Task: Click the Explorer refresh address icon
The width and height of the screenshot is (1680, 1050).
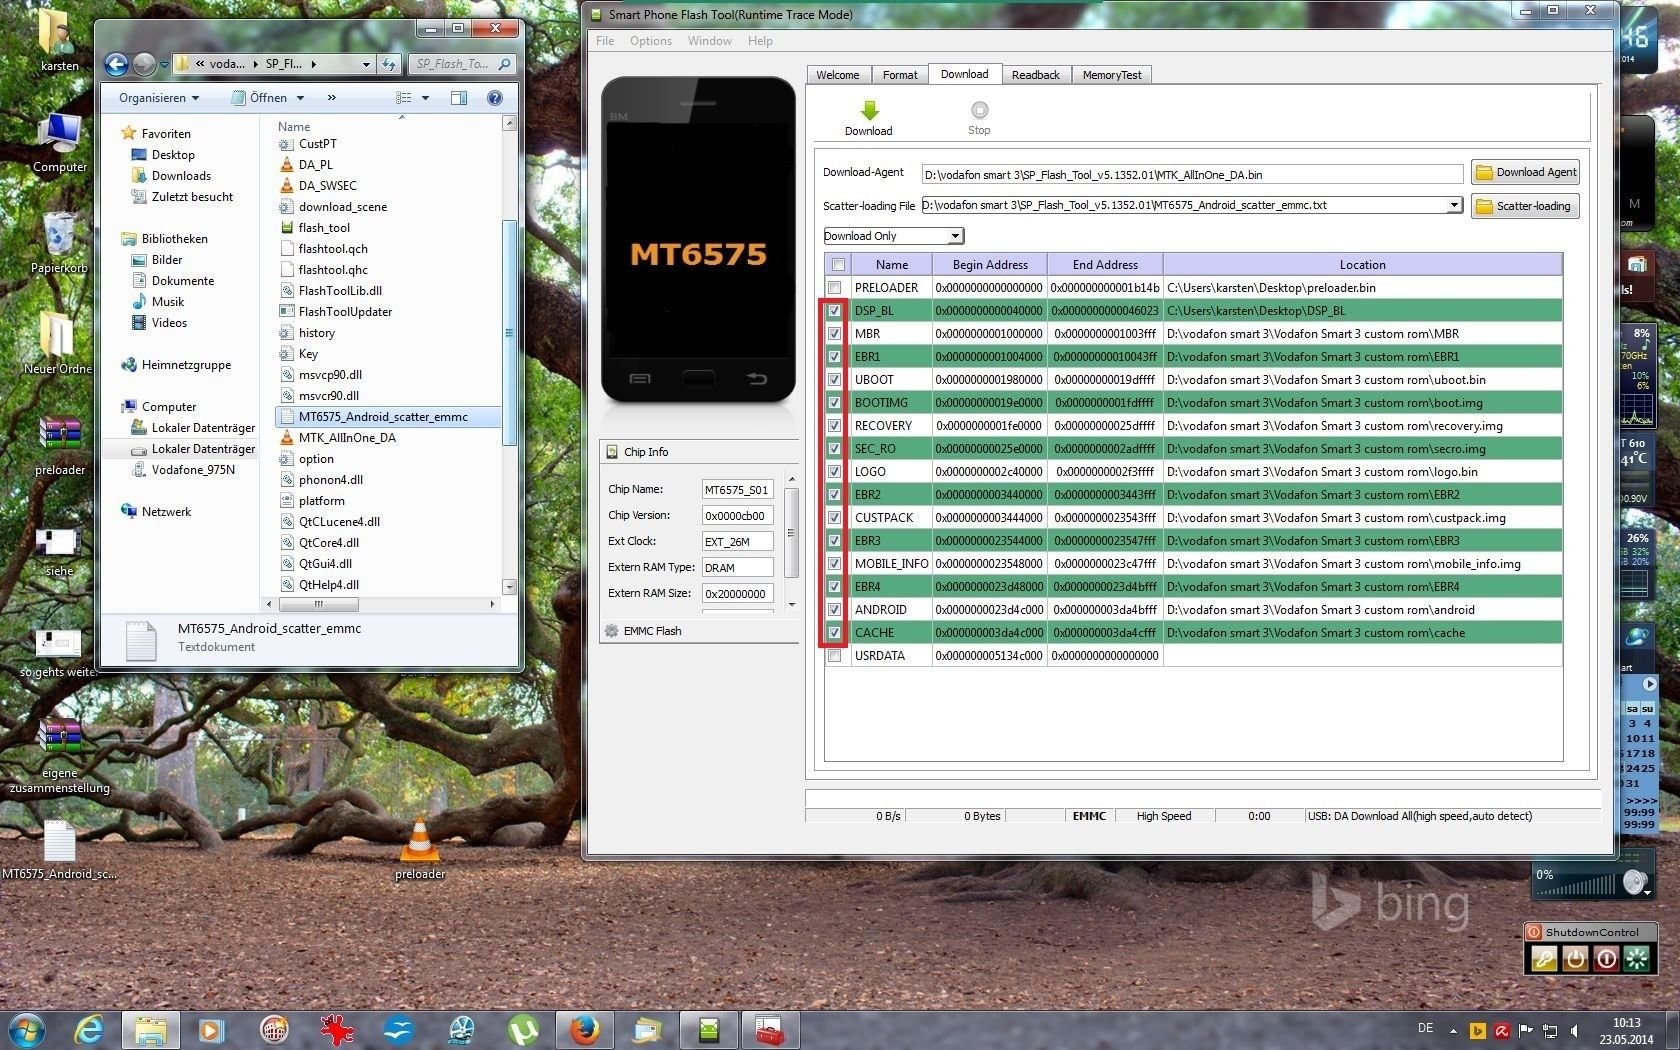Action: coord(390,64)
